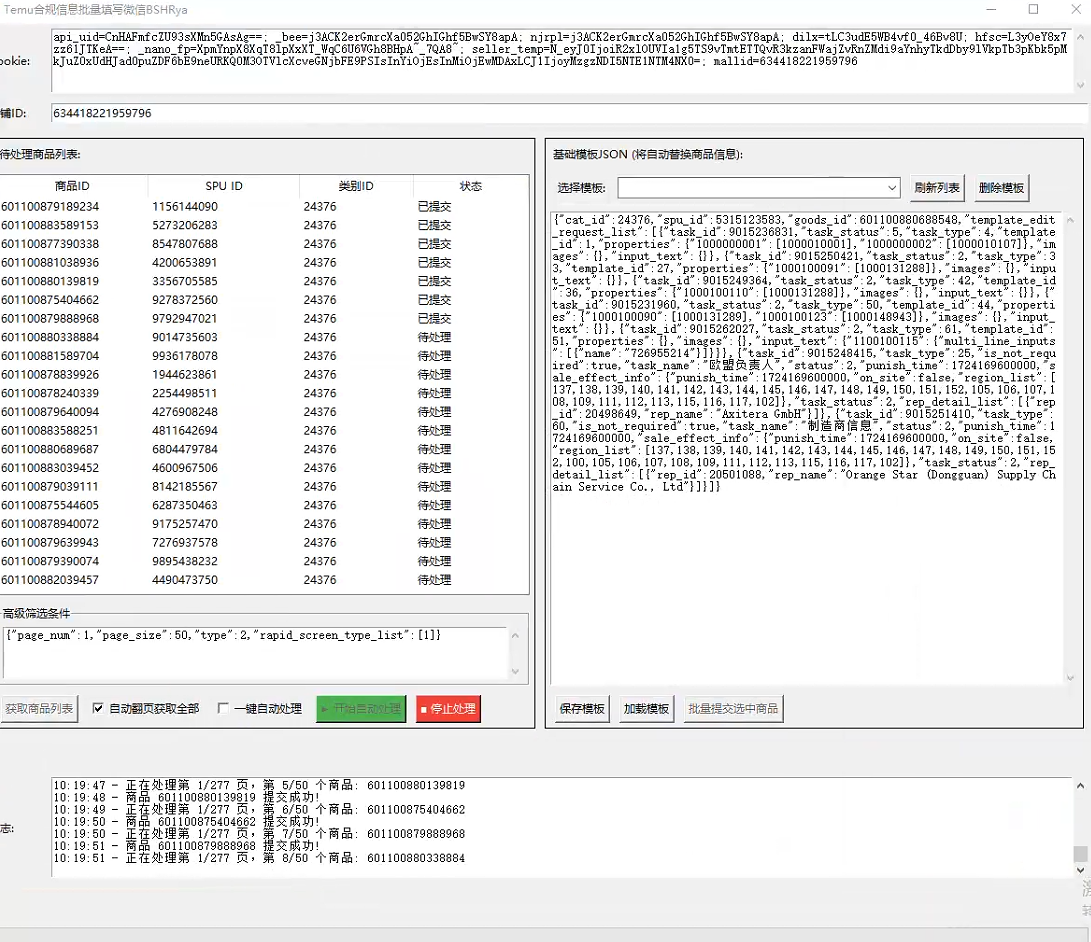The height and width of the screenshot is (942, 1091).
Task: Click the log panel's scroll-up arrow
Action: pos(1079,786)
